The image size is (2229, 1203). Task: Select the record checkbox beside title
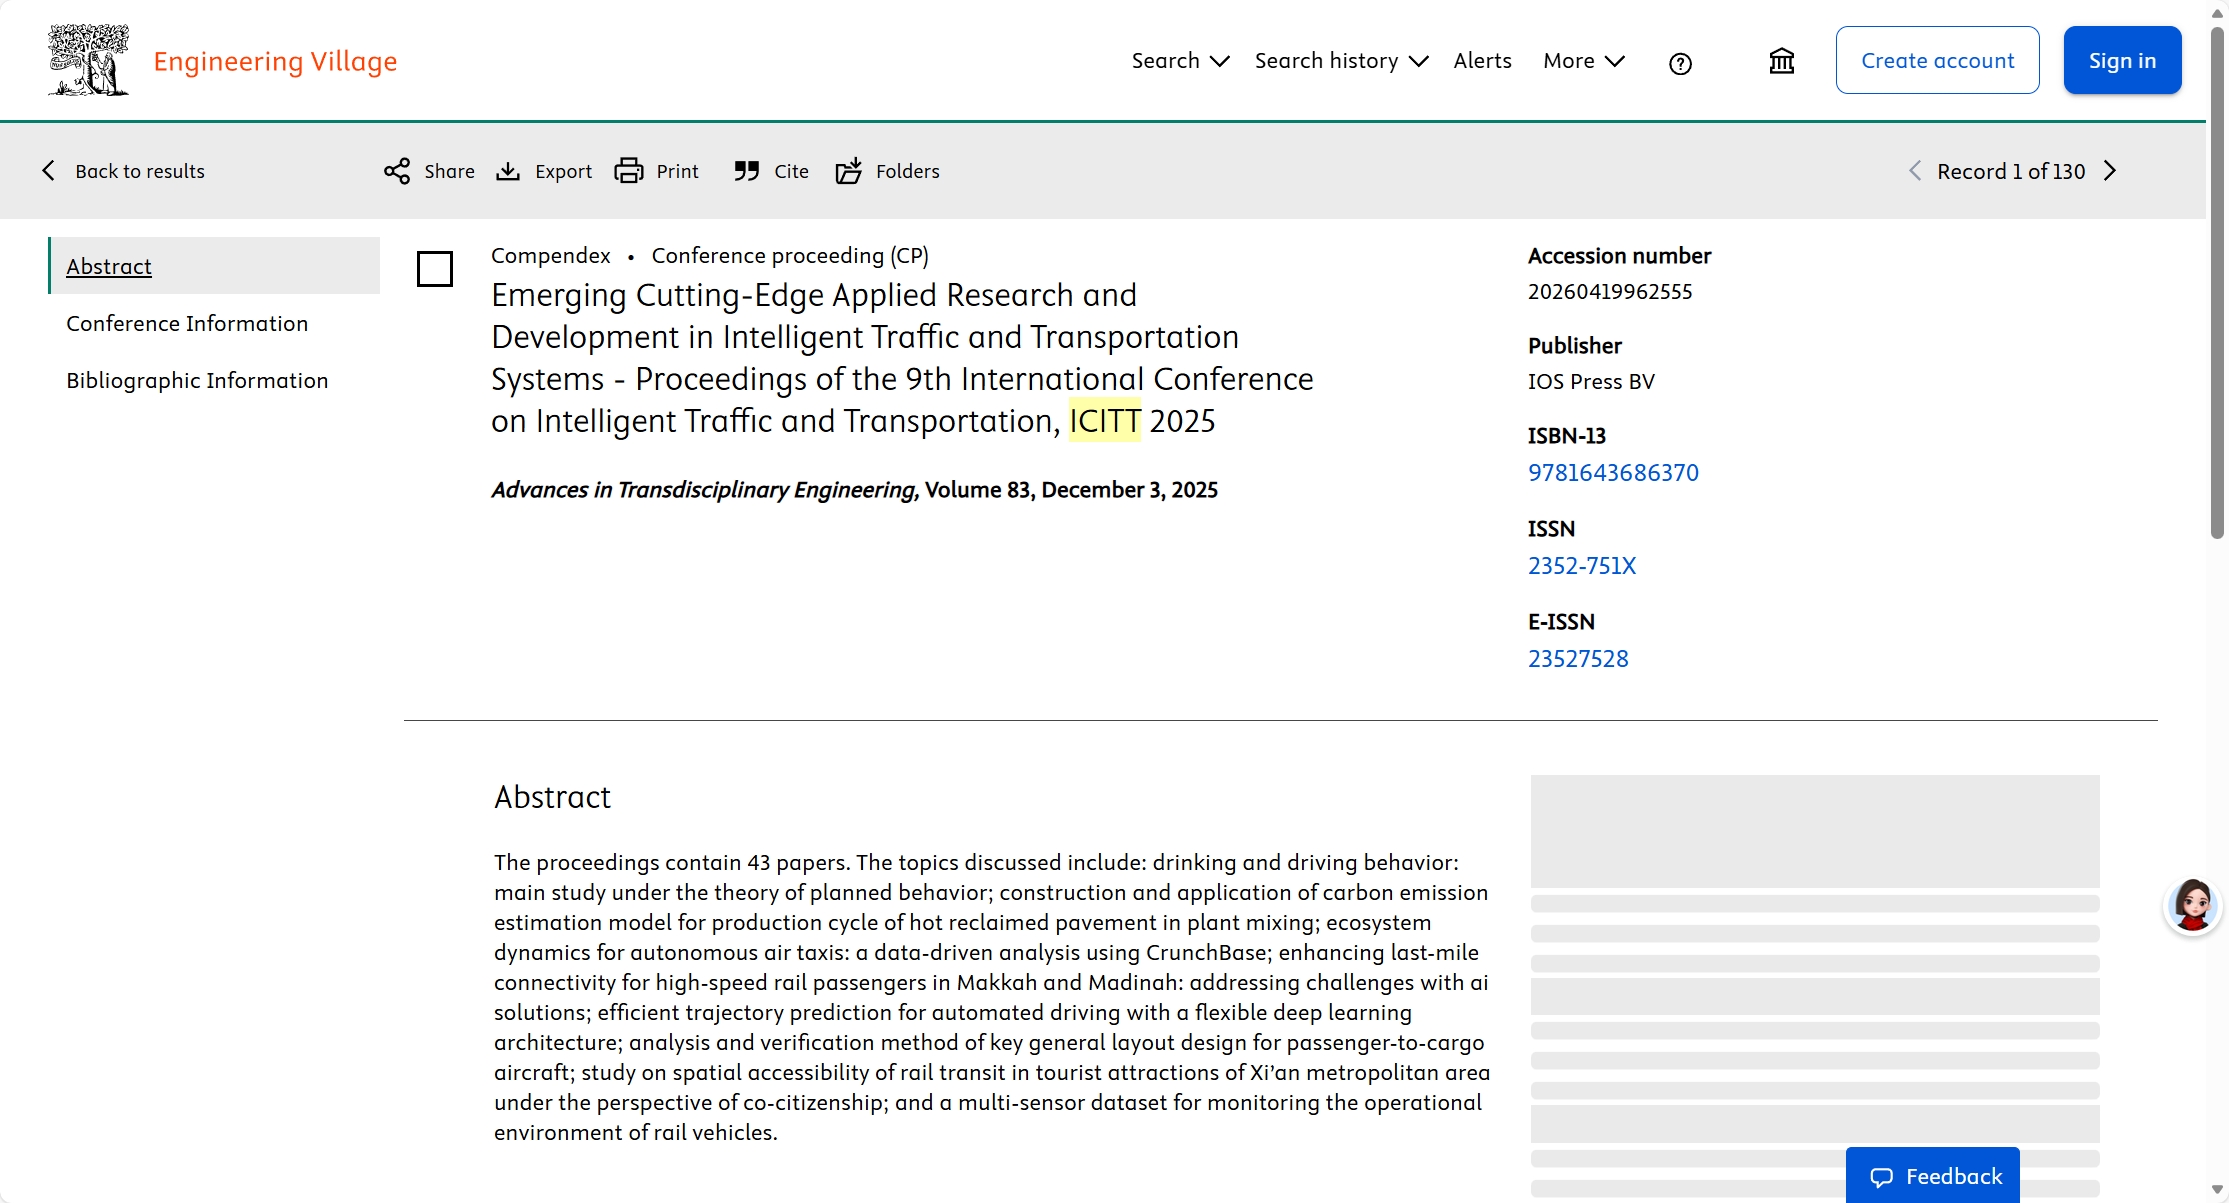435,269
